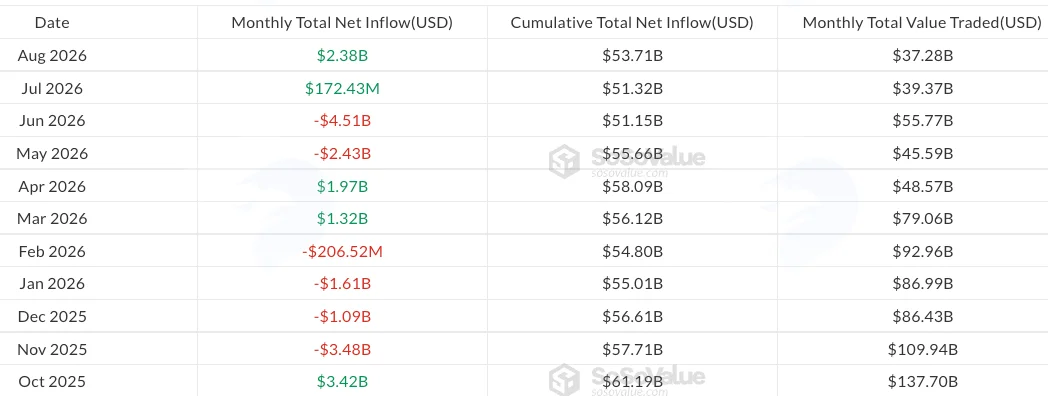Select the Oct 2025 $3.42B inflow
The height and width of the screenshot is (396, 1048).
pyautogui.click(x=342, y=382)
